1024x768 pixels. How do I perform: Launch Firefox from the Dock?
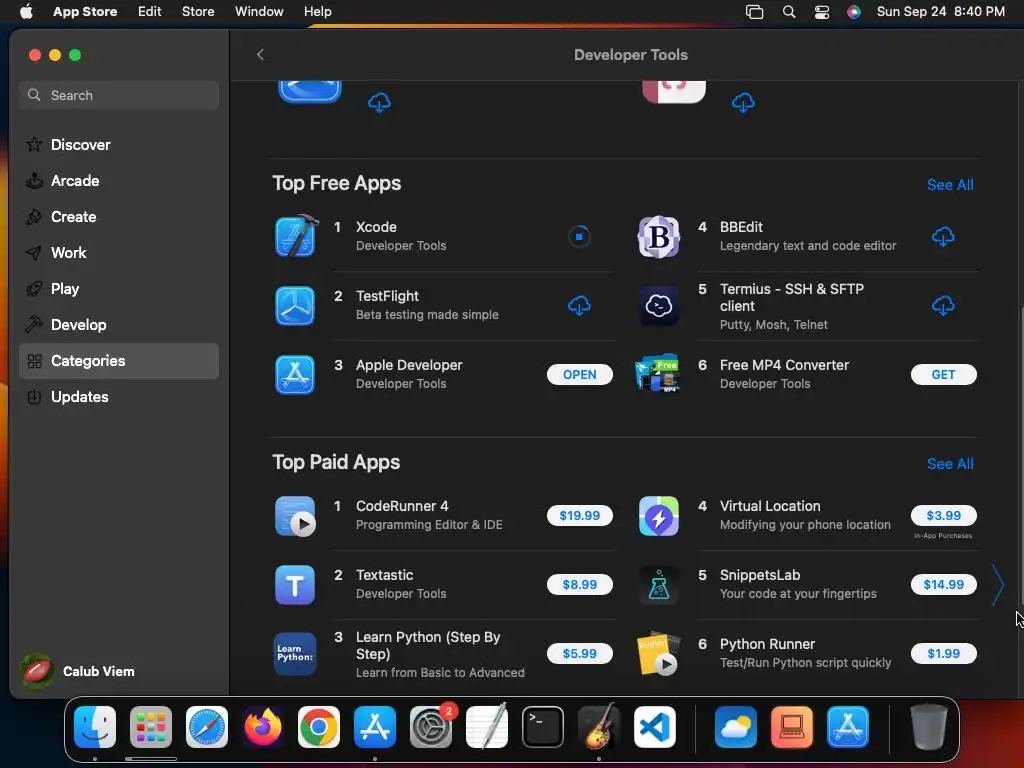[263, 727]
